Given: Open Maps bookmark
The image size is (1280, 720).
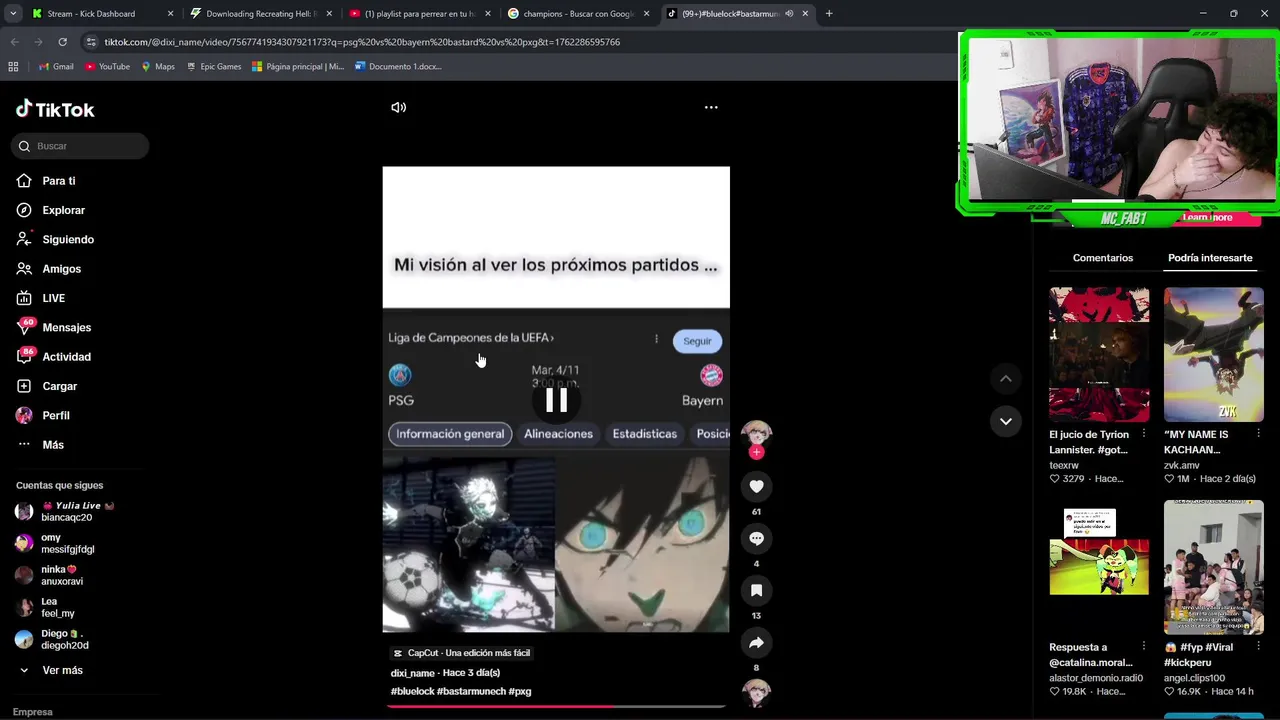Looking at the screenshot, I should tap(158, 67).
